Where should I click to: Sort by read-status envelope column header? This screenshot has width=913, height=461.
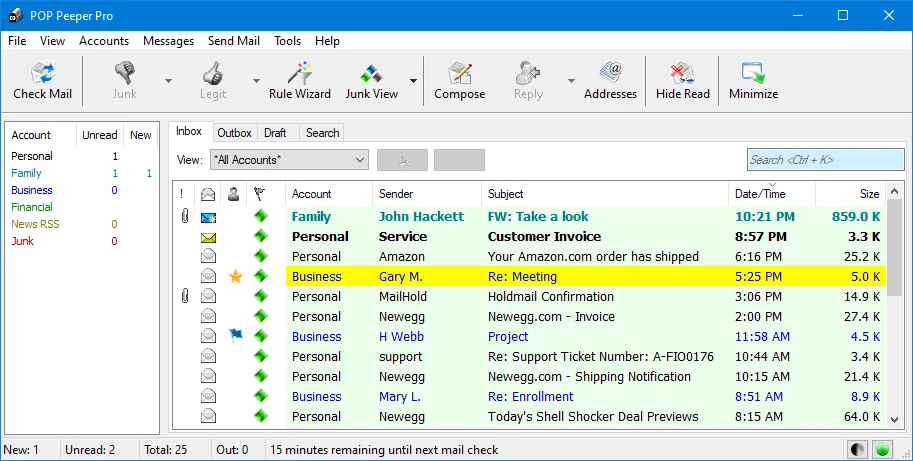[x=208, y=194]
